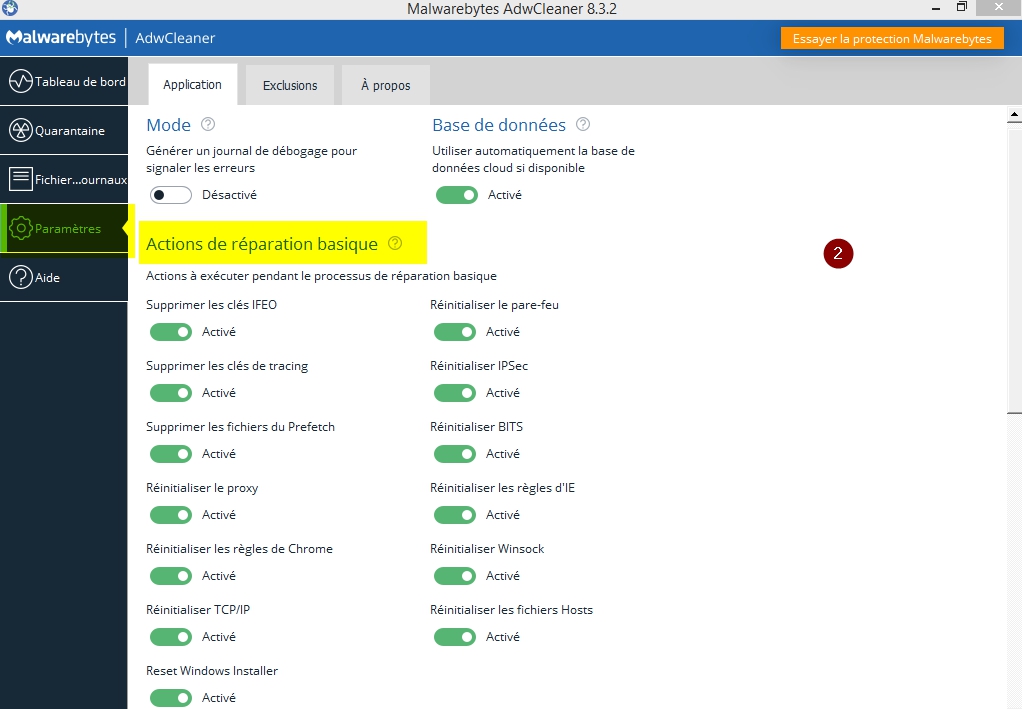Screen dimensions: 1022x709
Task: Minimize the AdwCleaner window
Action: [x=936, y=8]
